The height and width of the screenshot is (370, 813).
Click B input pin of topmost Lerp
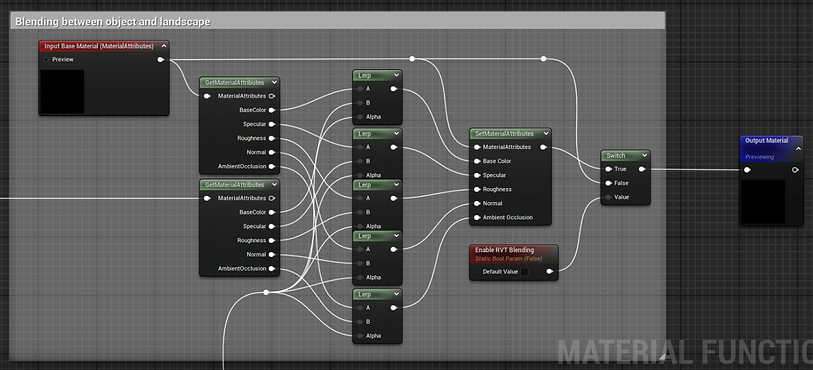360,103
